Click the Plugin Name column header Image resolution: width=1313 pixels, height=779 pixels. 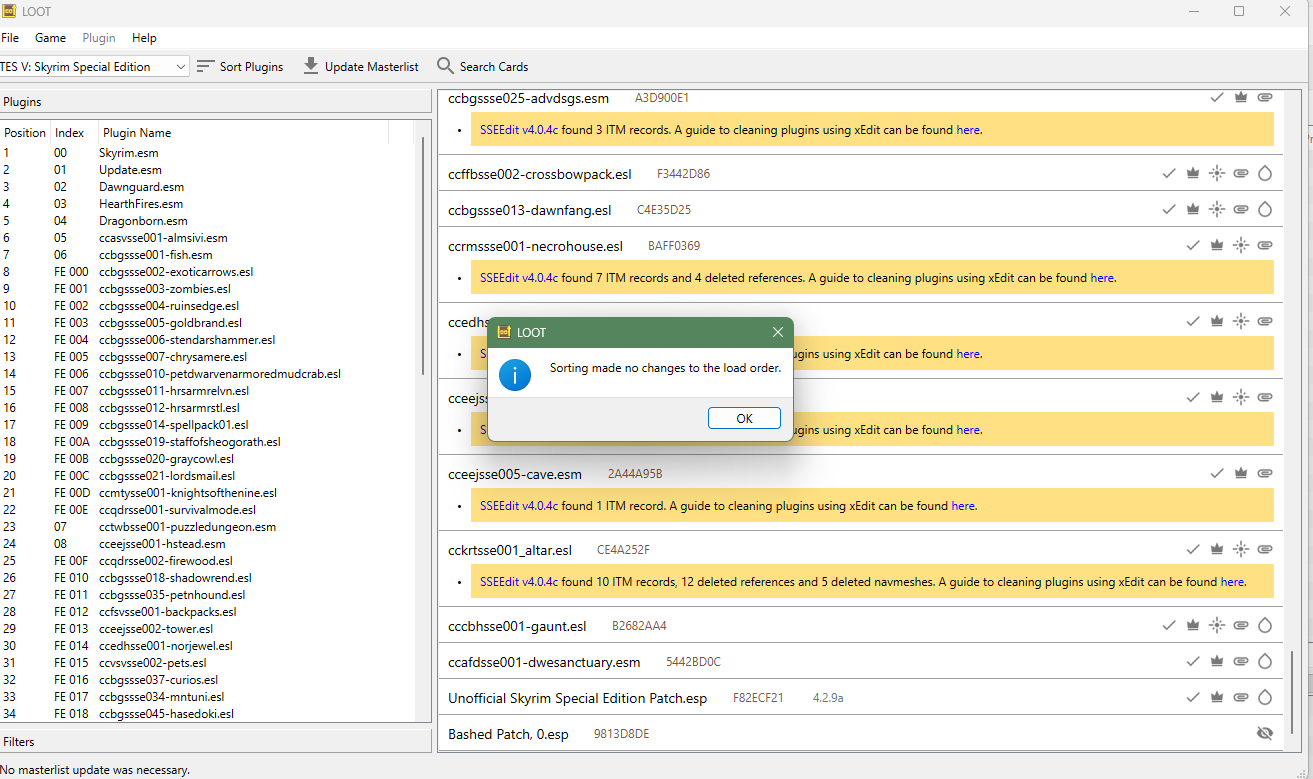point(243,133)
